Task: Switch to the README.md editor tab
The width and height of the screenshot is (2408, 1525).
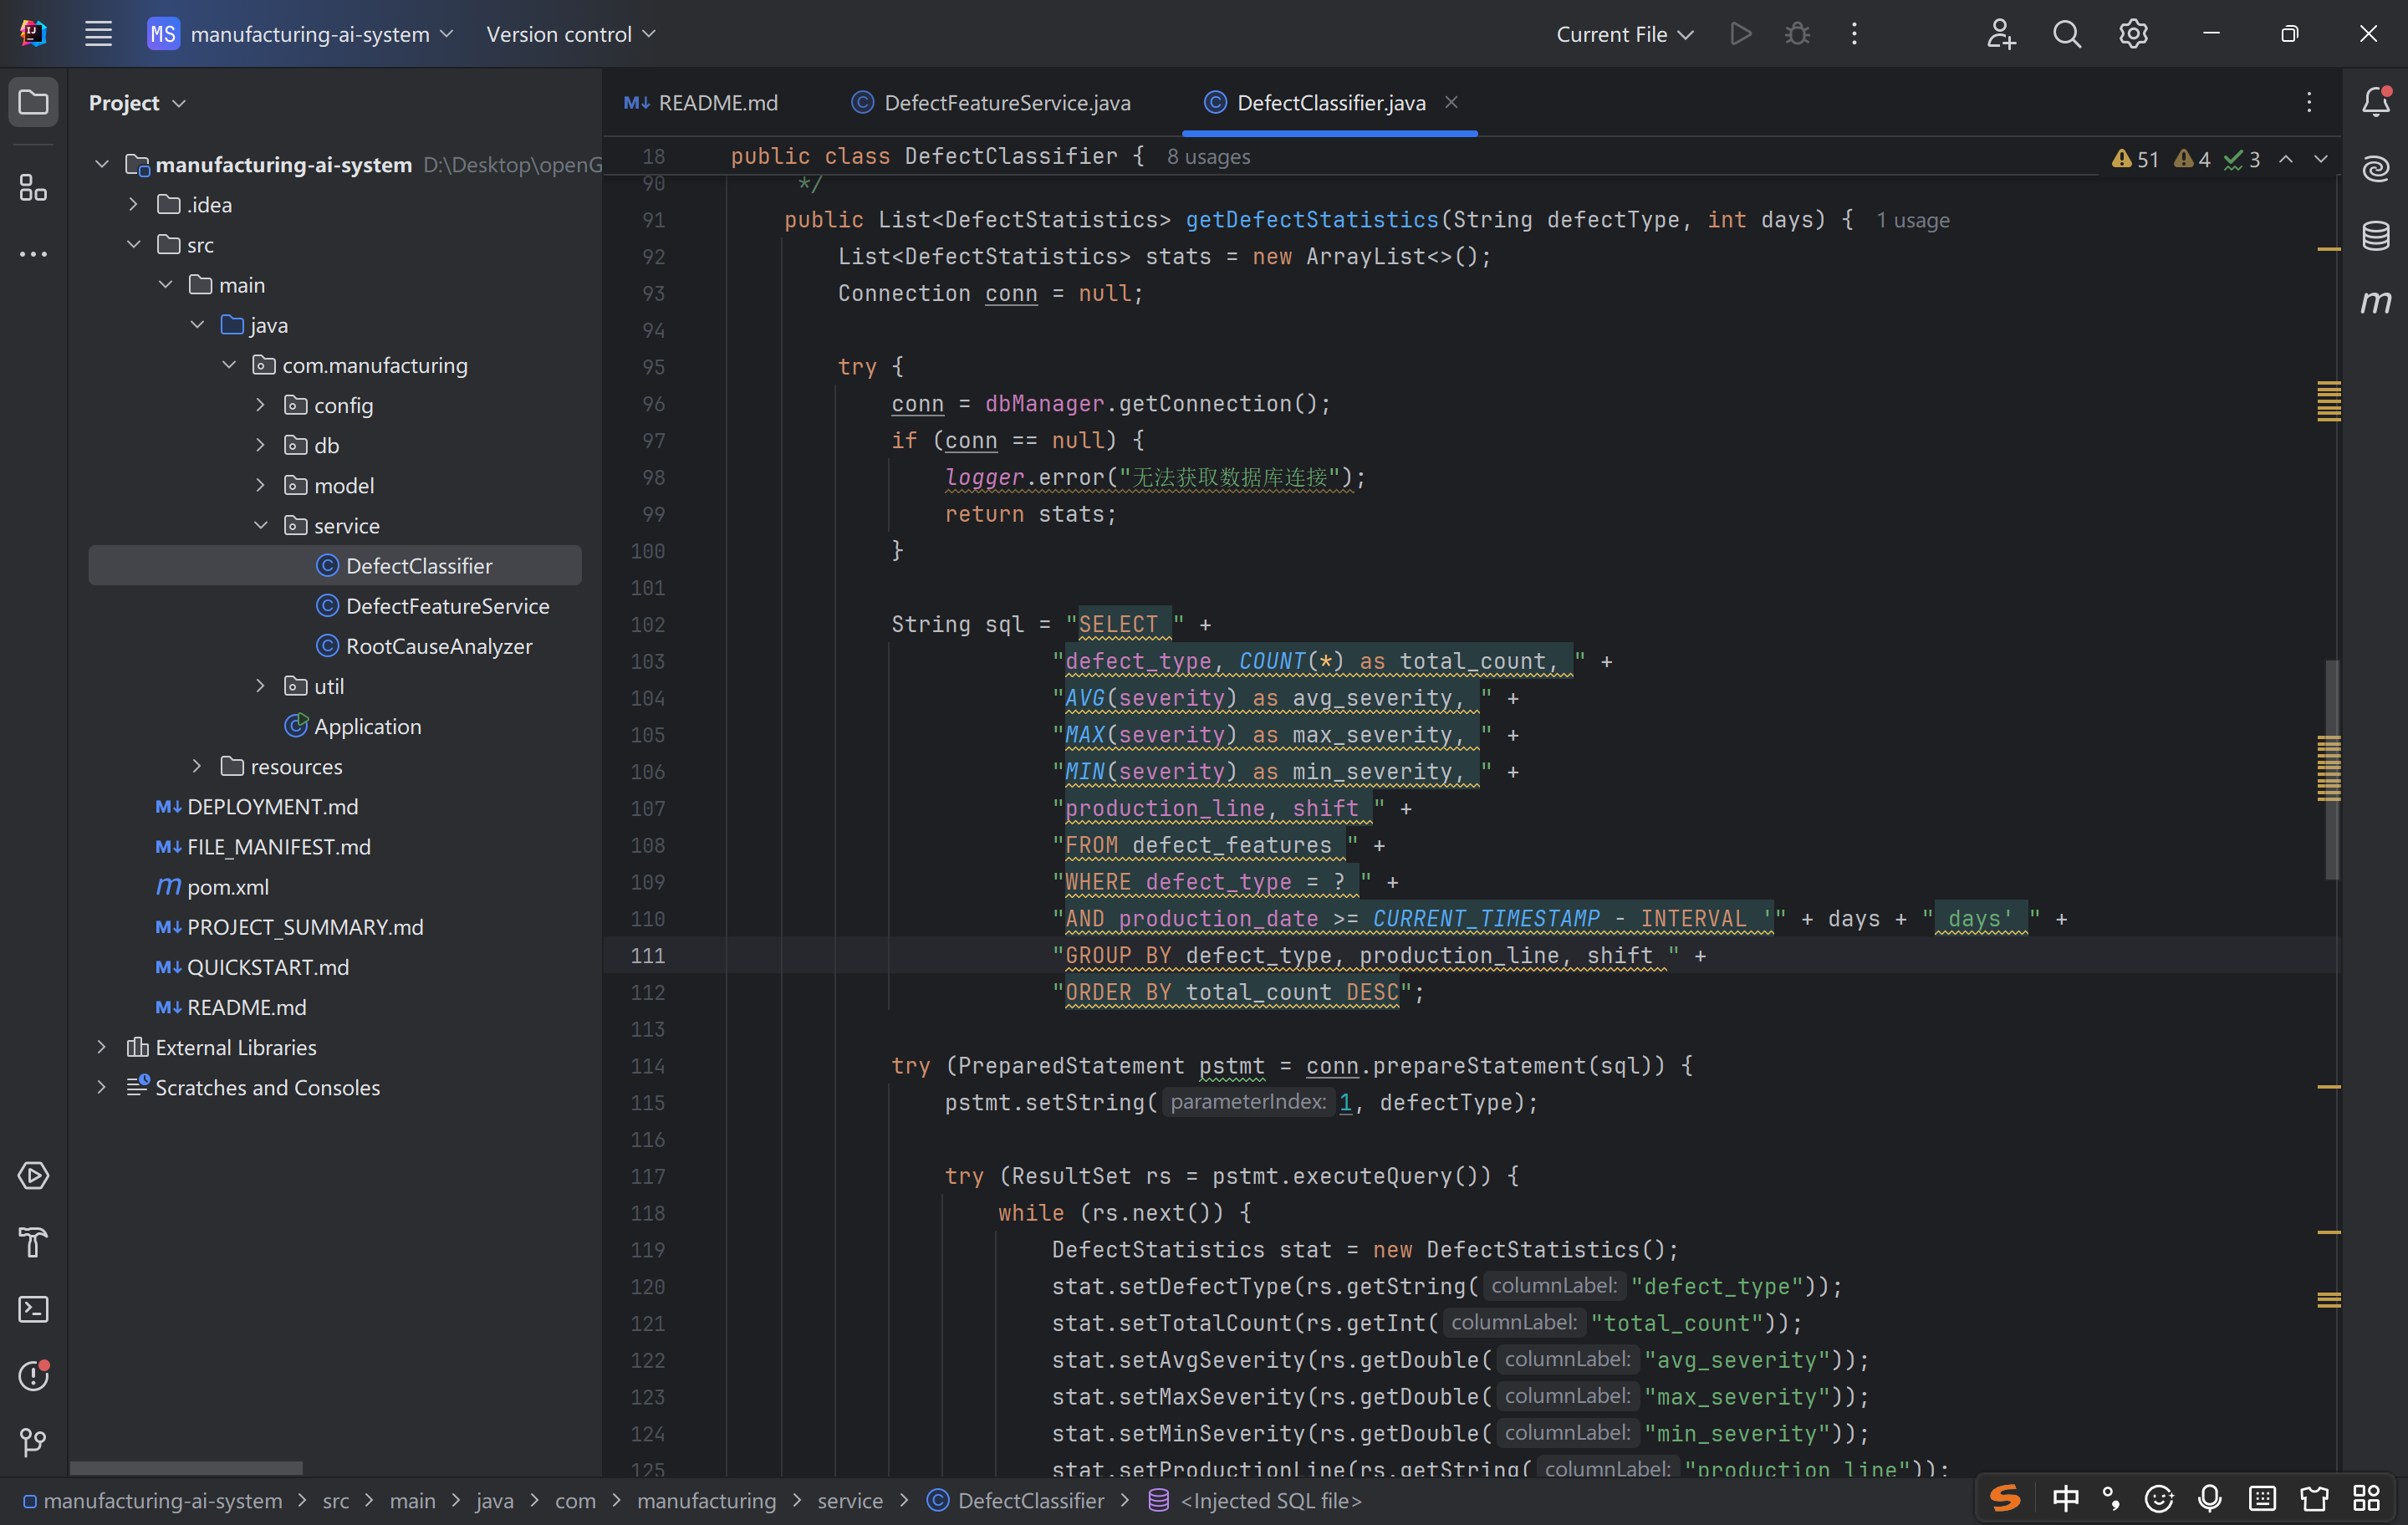Action: (x=717, y=102)
